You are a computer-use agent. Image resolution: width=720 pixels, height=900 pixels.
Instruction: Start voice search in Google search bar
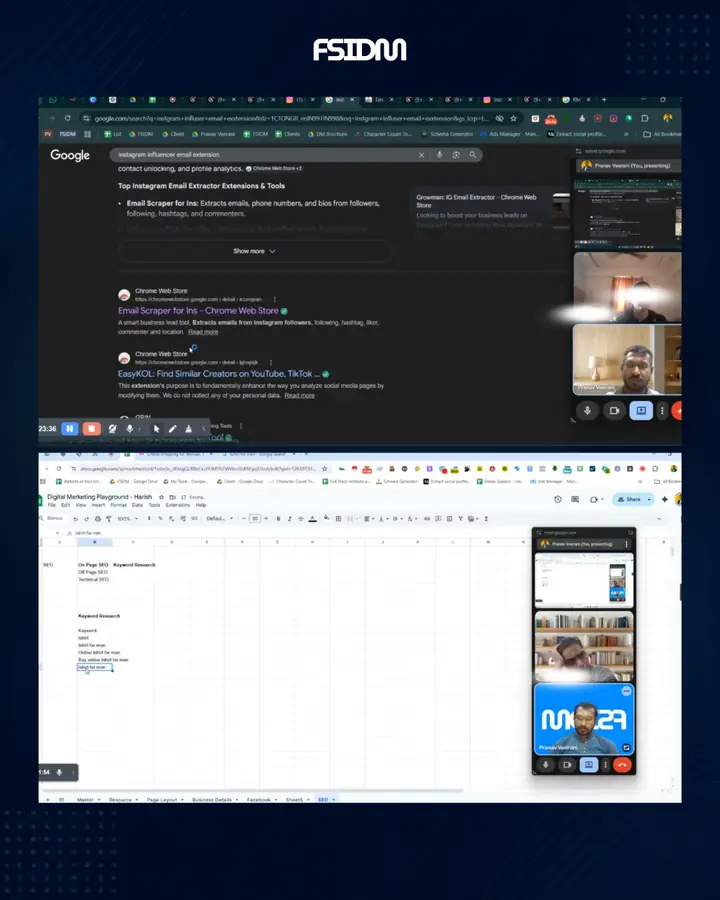point(439,155)
